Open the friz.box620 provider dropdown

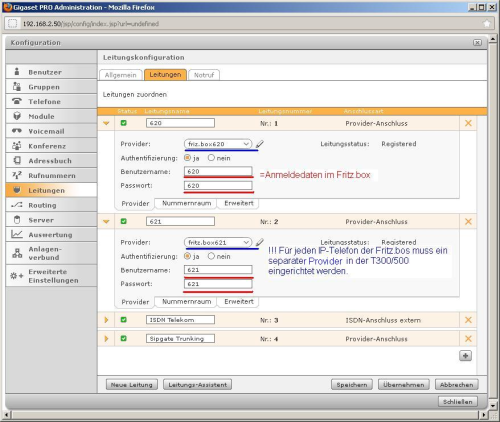218,144
